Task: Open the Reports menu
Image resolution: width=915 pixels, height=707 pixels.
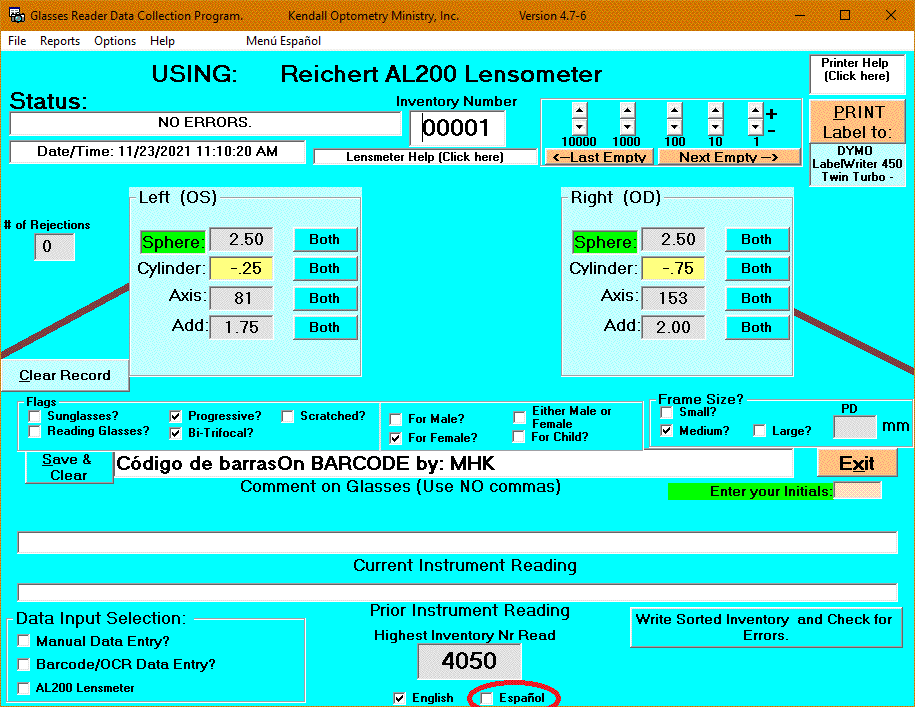Action: point(60,41)
